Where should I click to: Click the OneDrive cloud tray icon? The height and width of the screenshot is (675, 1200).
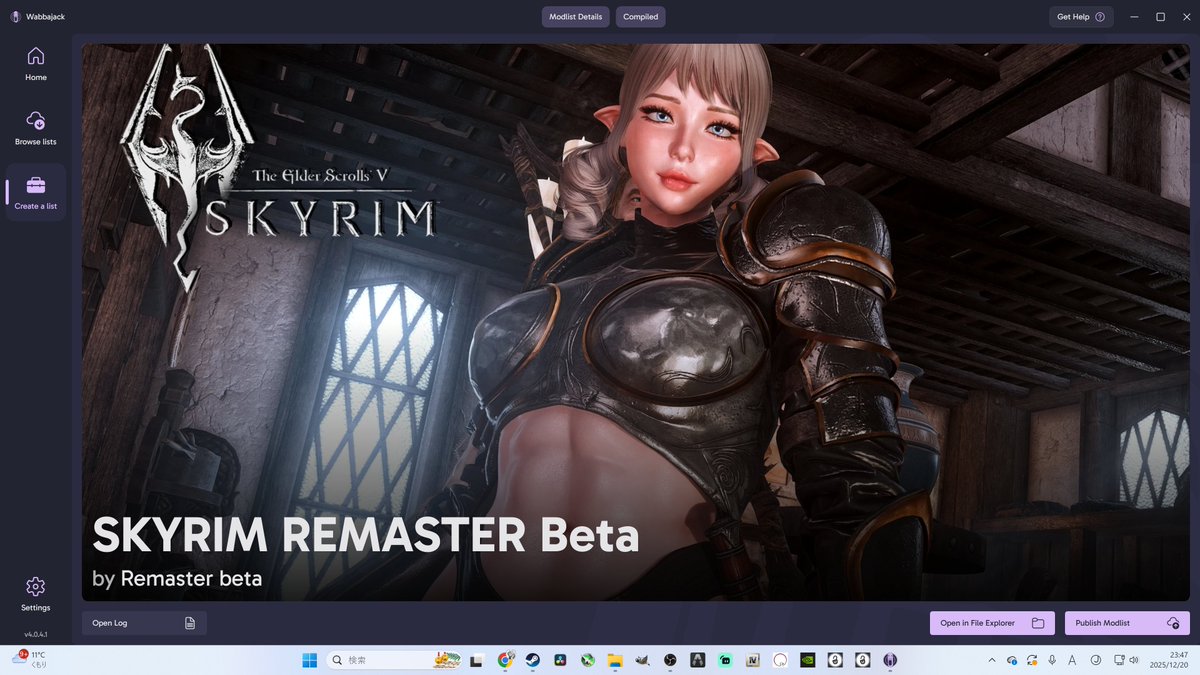click(1012, 660)
